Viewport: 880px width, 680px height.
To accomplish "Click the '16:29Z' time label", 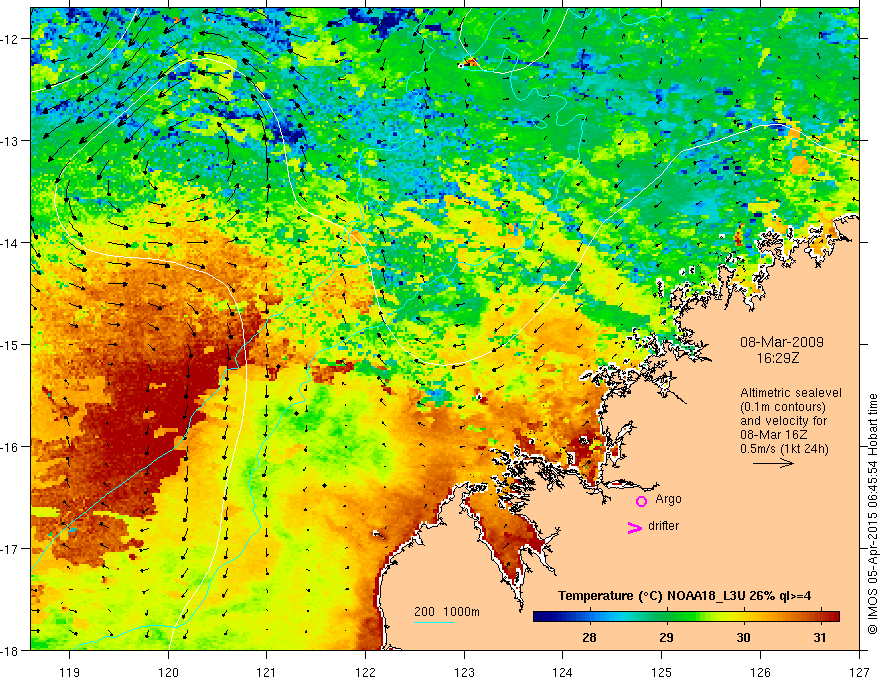I will 777,358.
